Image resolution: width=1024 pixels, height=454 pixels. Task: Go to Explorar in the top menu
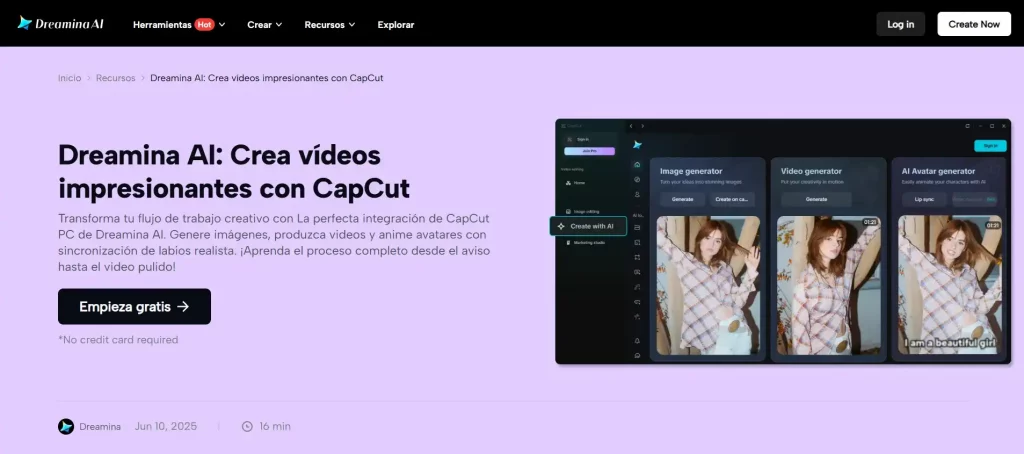[396, 24]
